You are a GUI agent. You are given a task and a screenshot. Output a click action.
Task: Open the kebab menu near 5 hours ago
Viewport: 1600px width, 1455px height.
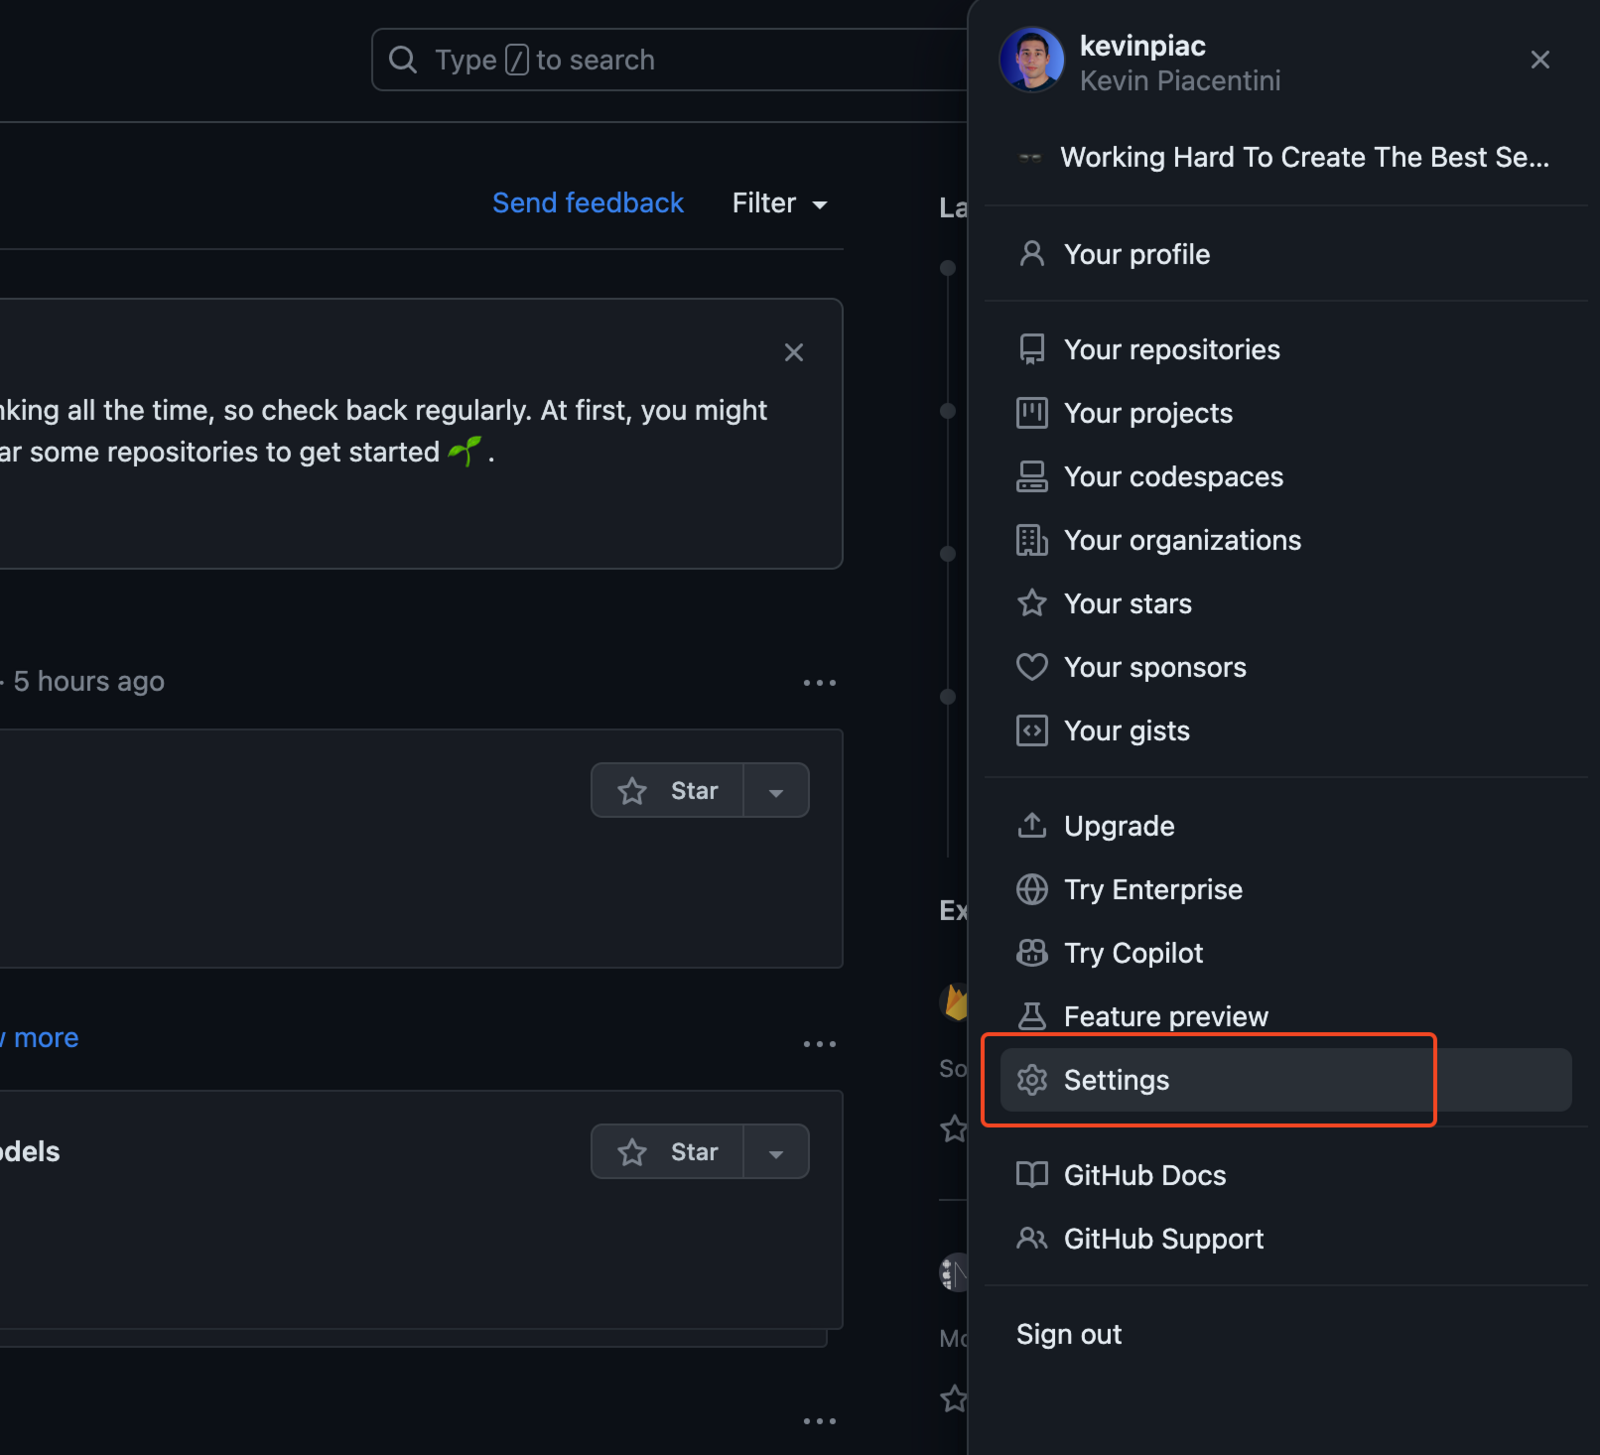tap(820, 682)
